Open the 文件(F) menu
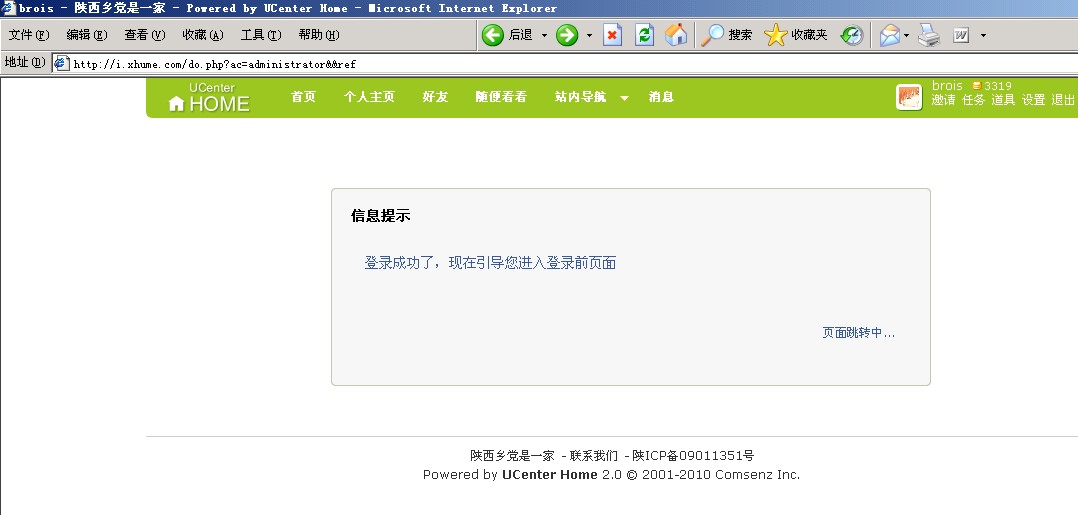1078x515 pixels. 28,35
